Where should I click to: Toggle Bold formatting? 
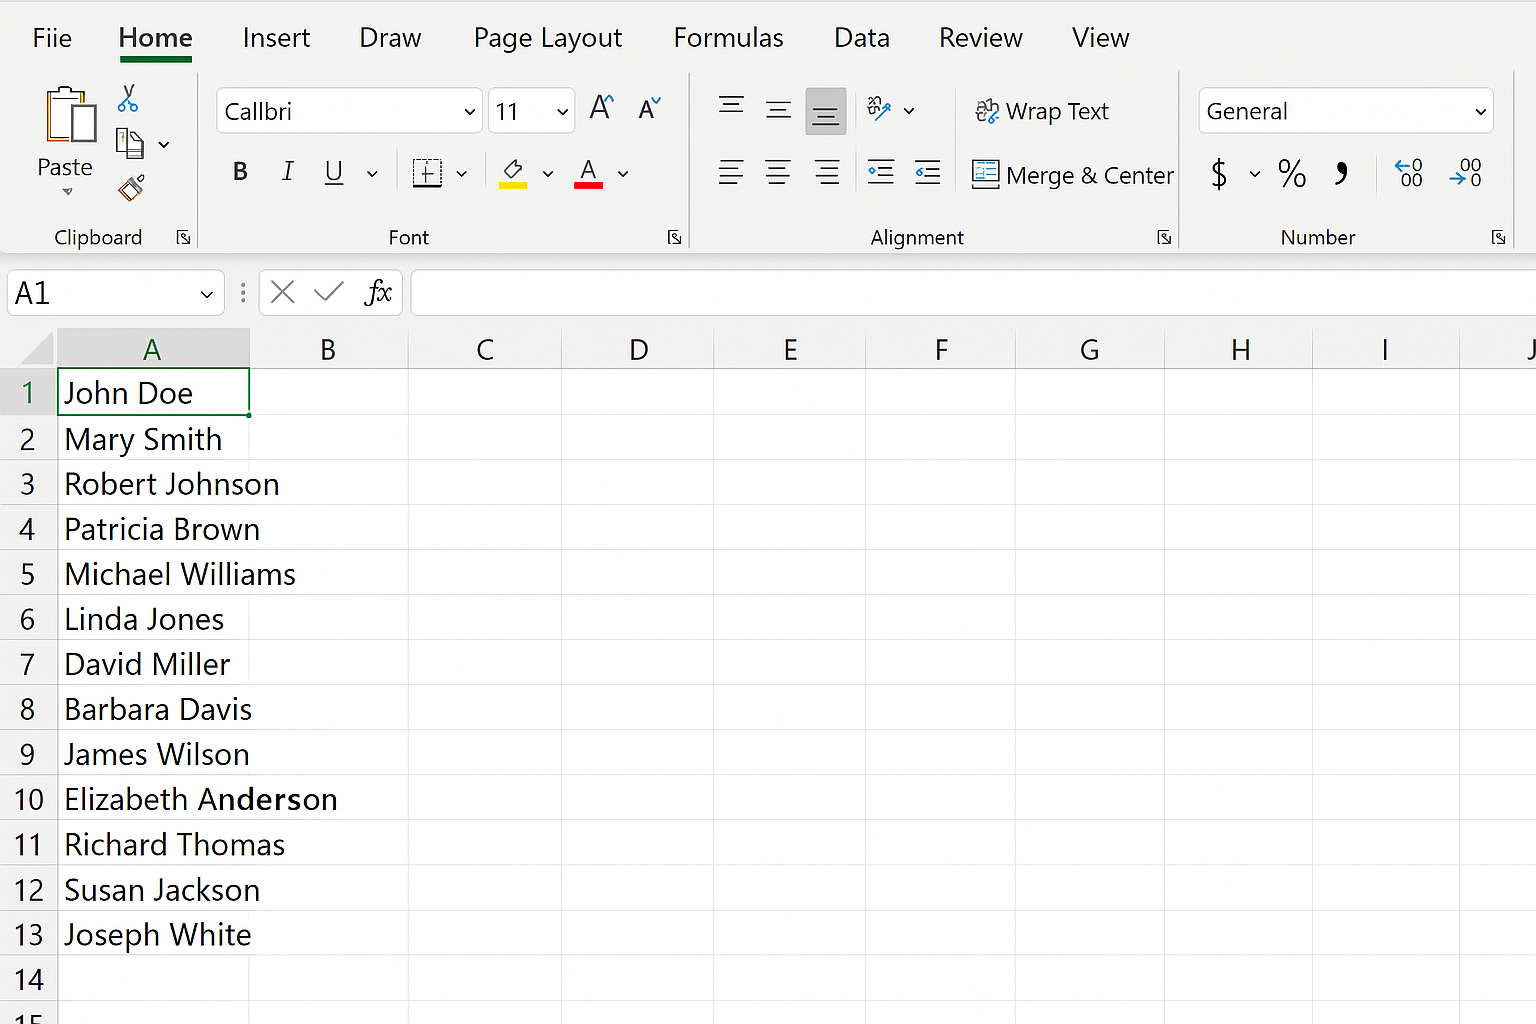pyautogui.click(x=240, y=172)
